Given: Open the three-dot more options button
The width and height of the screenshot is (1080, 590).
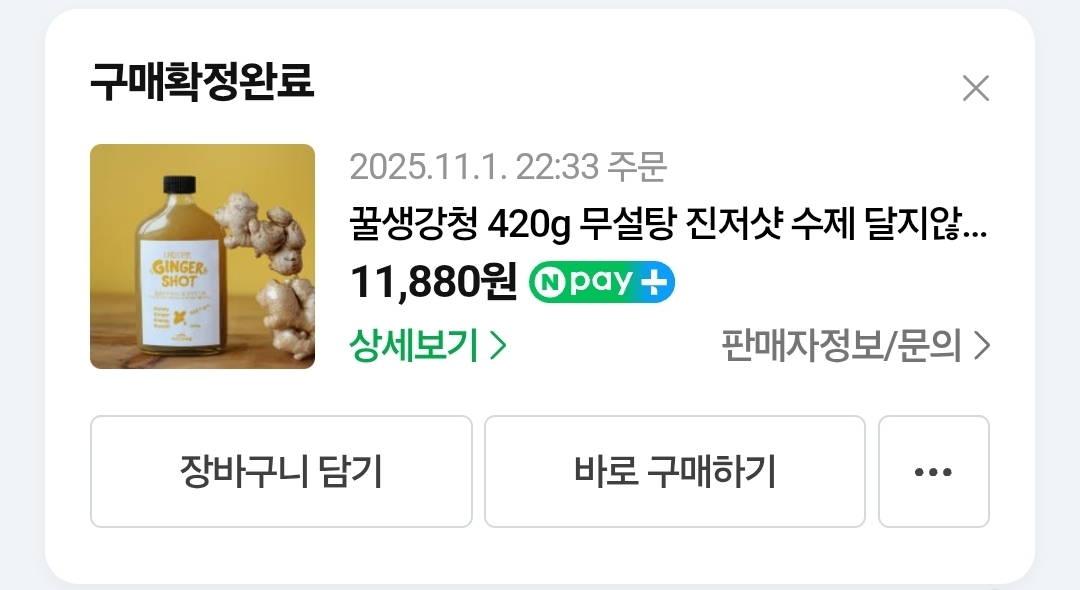Looking at the screenshot, I should click(933, 472).
